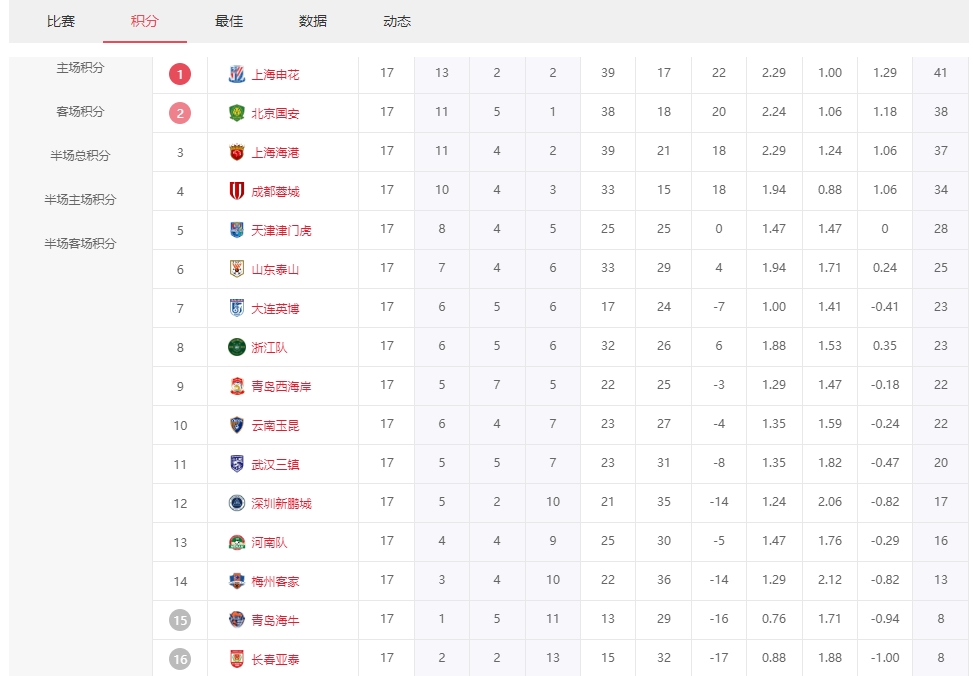The width and height of the screenshot is (973, 676).
Task: Go to the 动态 tab
Action: (397, 21)
